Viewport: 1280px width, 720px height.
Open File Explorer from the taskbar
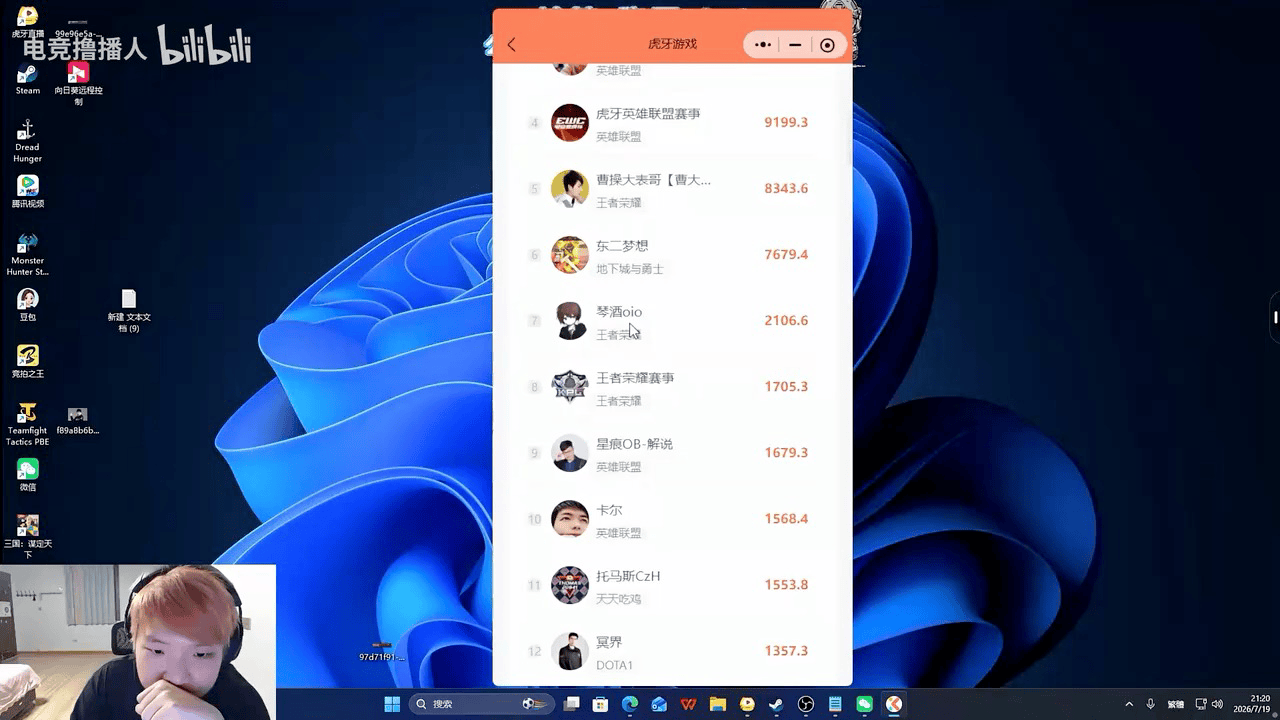718,704
